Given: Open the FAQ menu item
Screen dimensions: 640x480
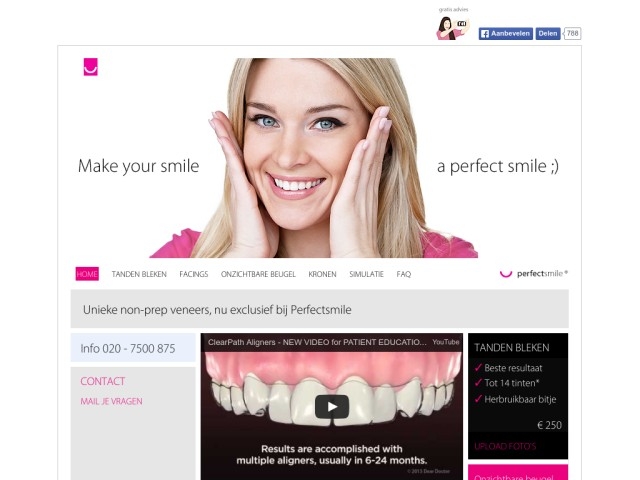Looking at the screenshot, I should click(404, 274).
